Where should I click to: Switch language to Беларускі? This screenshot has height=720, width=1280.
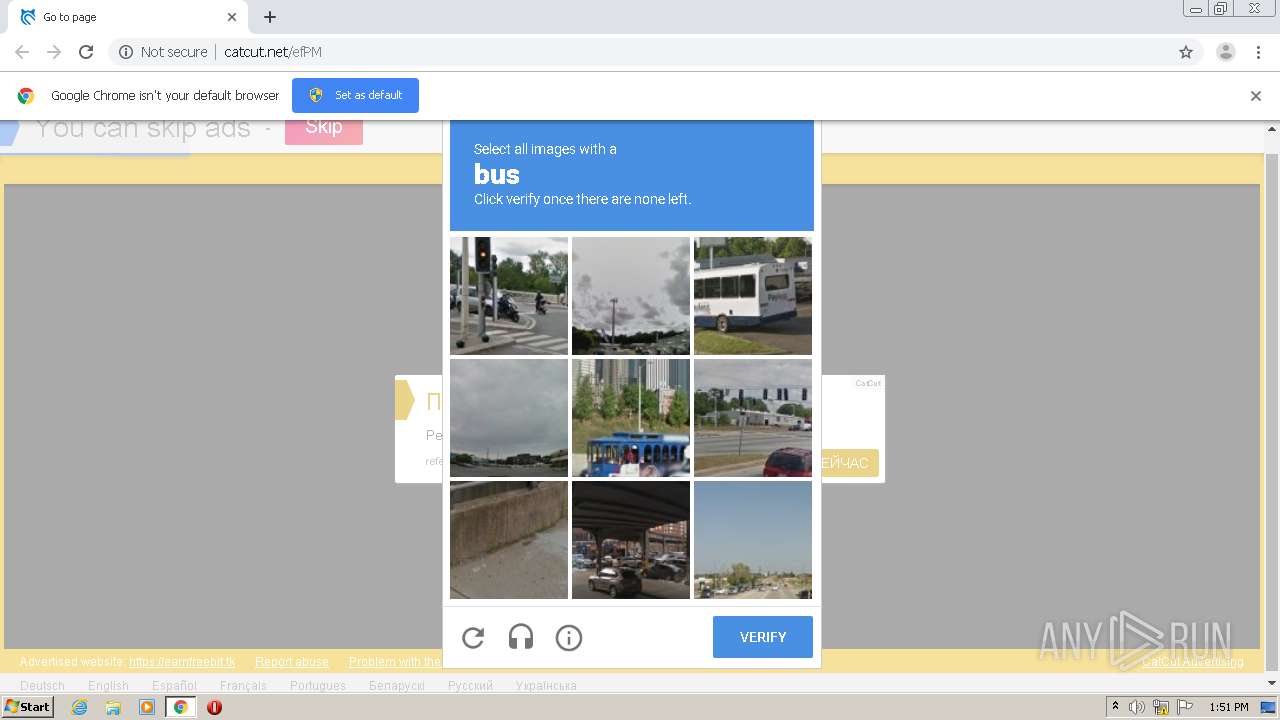click(x=397, y=686)
